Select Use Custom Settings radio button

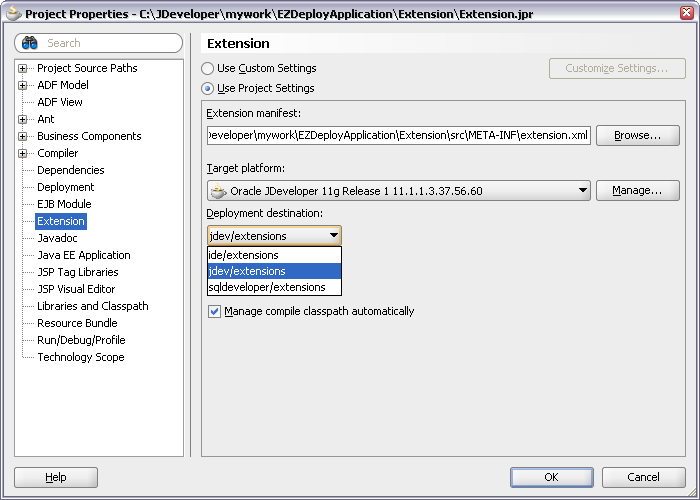tap(208, 69)
